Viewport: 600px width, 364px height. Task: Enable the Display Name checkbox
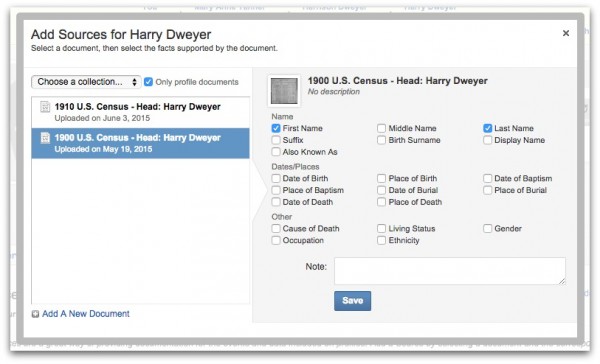(488, 140)
